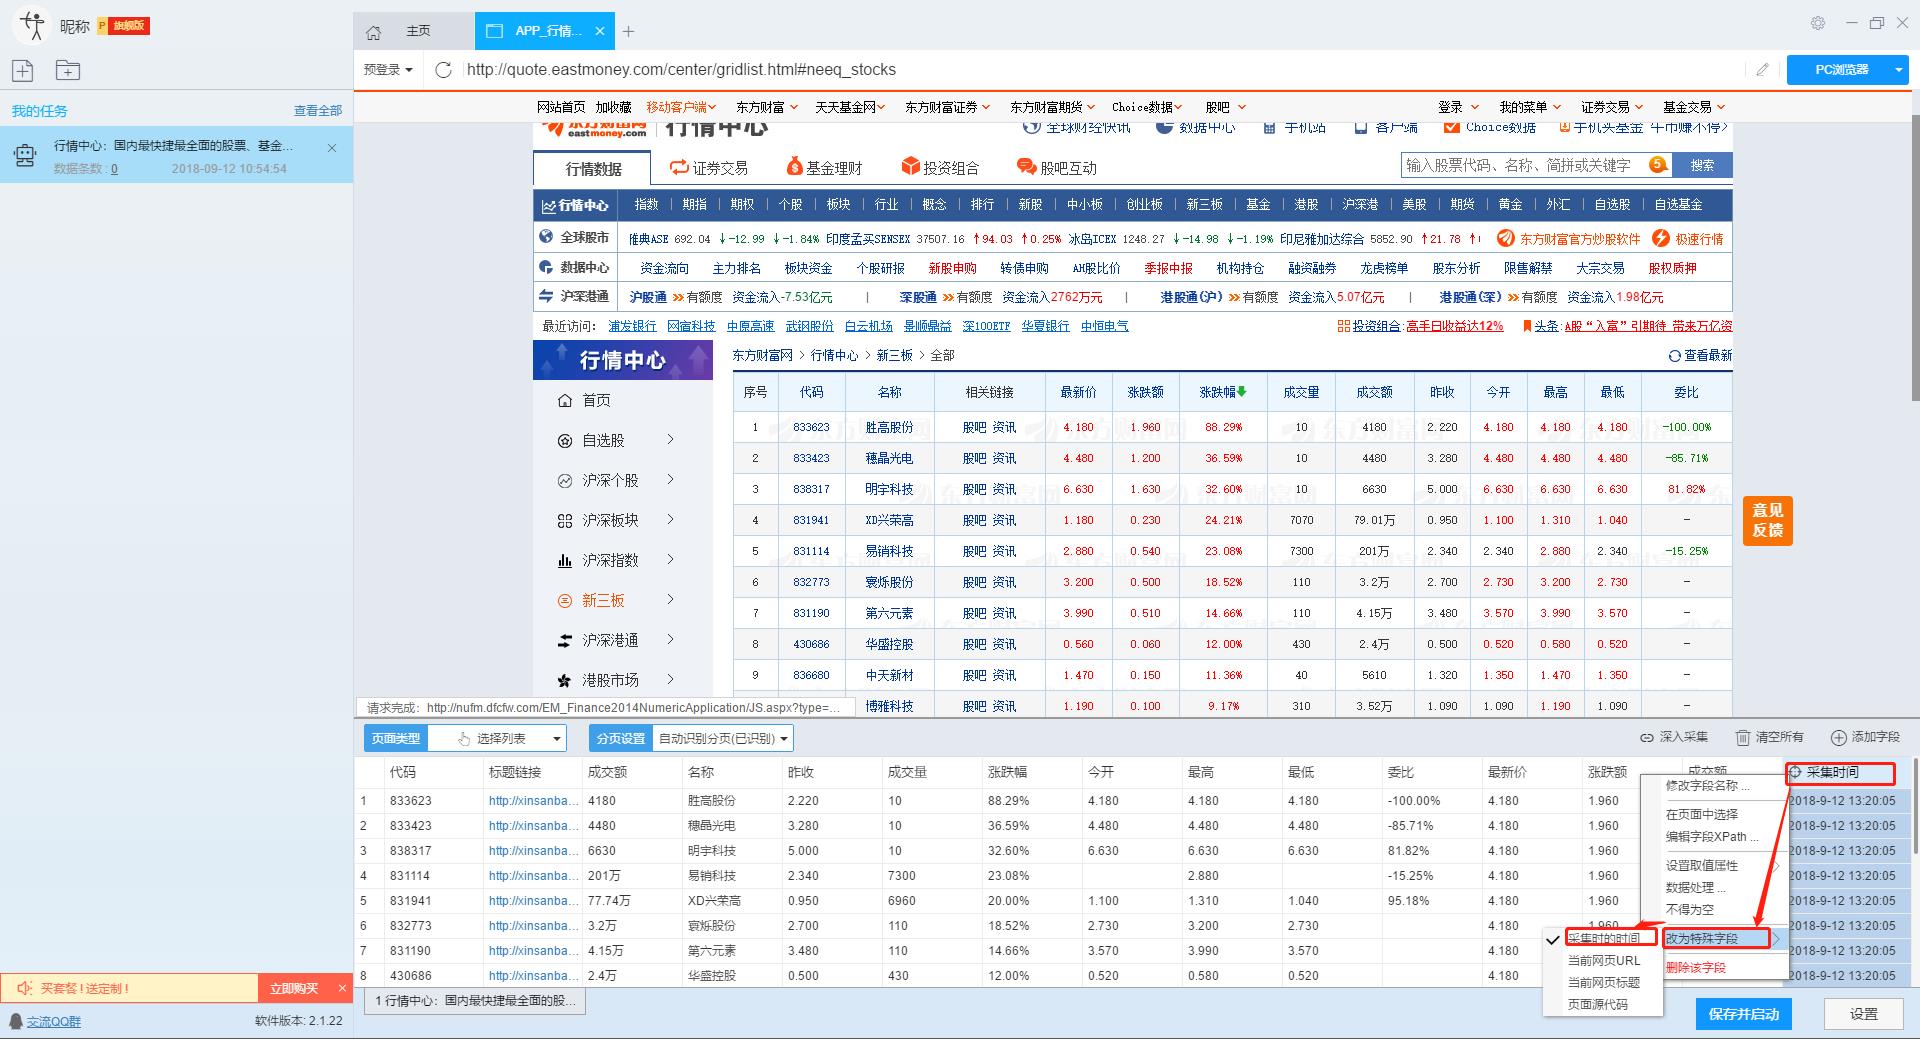Click the 深入采集 icon button
The width and height of the screenshot is (1920, 1039).
tap(1674, 737)
